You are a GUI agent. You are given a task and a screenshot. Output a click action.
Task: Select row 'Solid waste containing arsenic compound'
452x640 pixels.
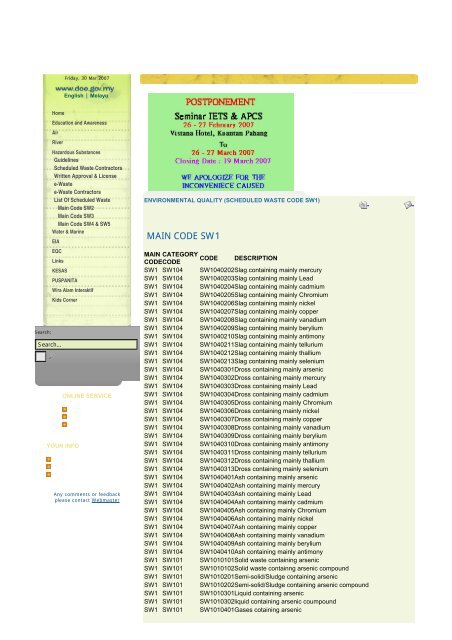(x=246, y=568)
